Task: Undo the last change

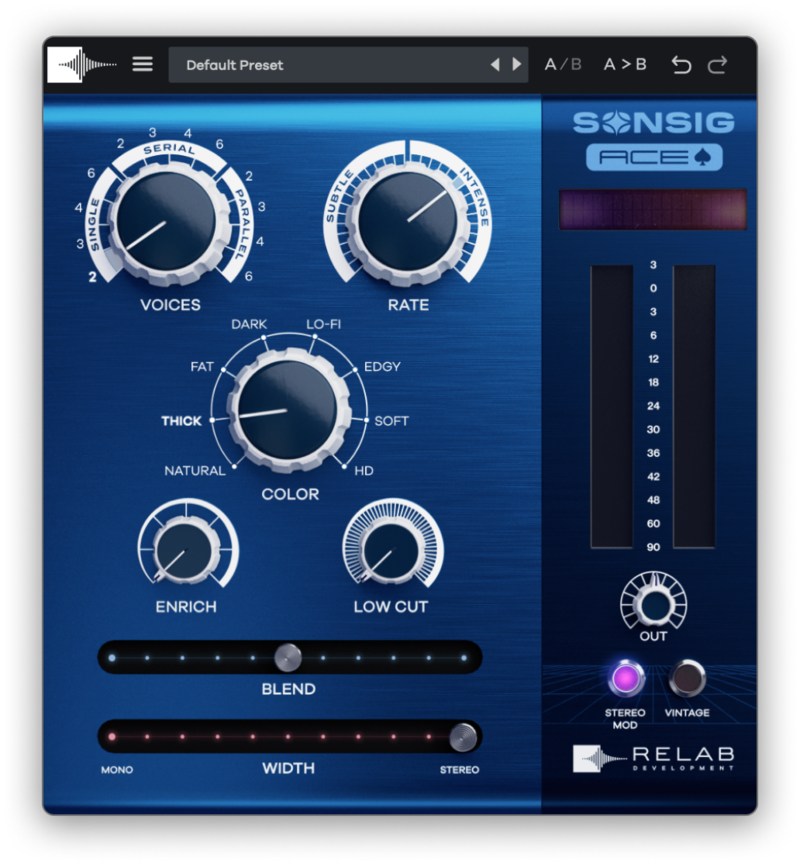Action: tap(681, 65)
